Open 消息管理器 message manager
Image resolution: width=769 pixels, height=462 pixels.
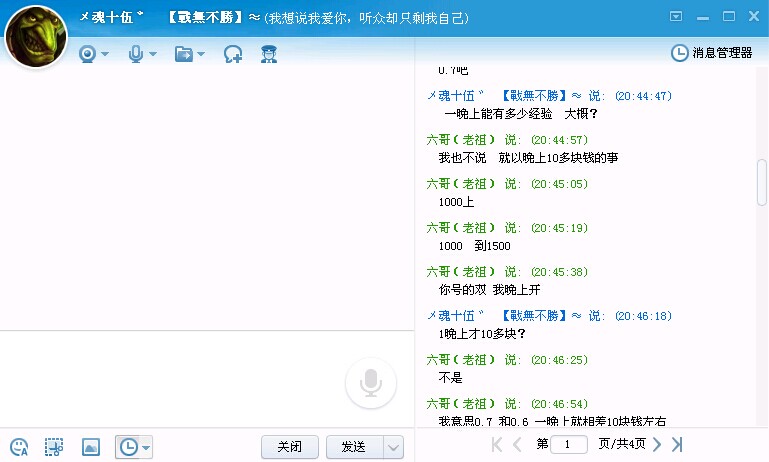click(711, 53)
